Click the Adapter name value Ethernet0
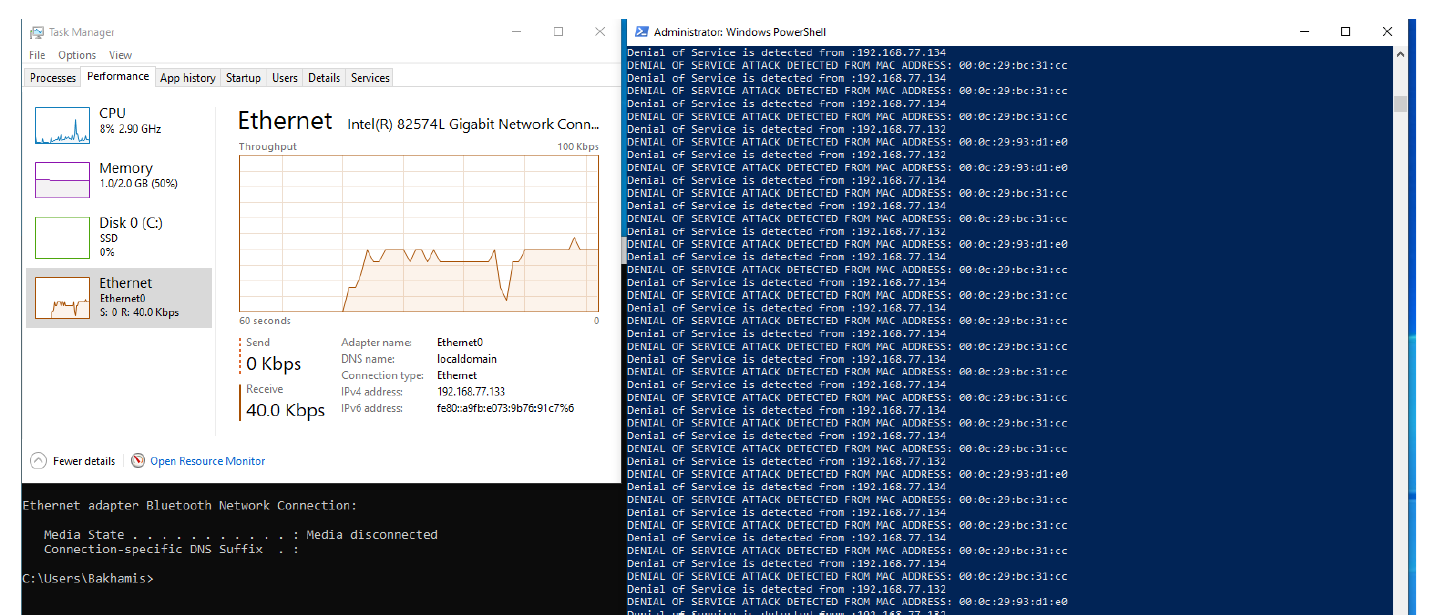This screenshot has height=615, width=1429. tap(460, 342)
